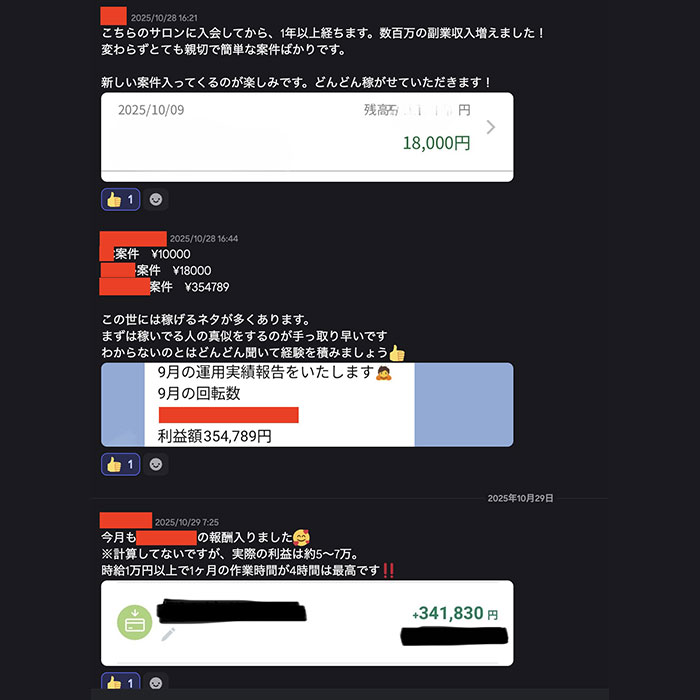Click the 利益額354,789円 text in image

pyautogui.click(x=214, y=436)
